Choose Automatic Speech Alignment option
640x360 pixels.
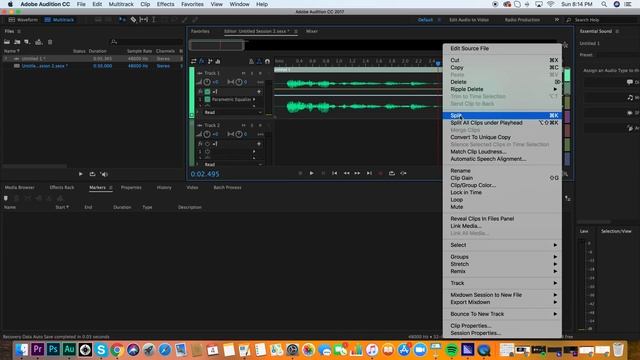pyautogui.click(x=502, y=159)
